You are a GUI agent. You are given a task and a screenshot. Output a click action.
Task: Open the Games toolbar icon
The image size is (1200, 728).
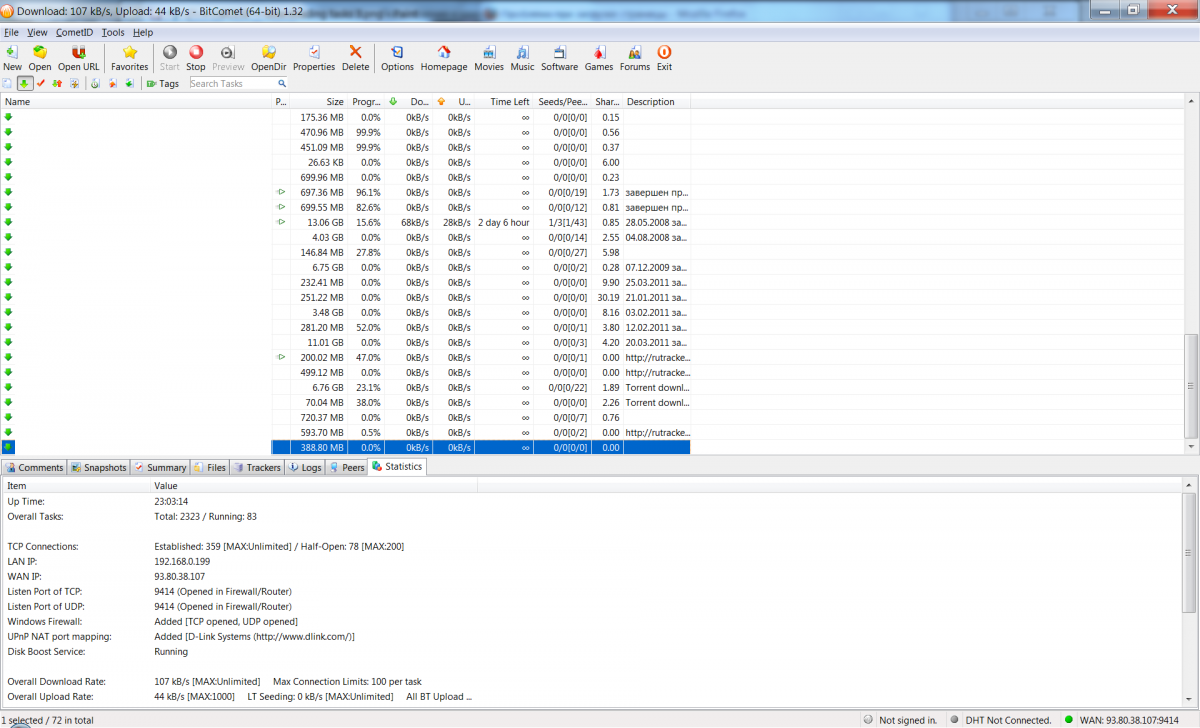pos(599,52)
